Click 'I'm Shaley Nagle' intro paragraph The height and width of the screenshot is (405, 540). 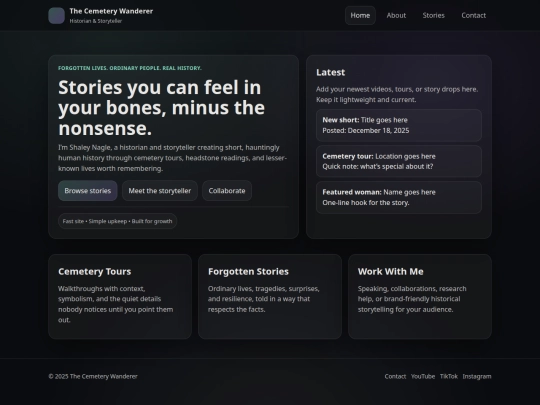pyautogui.click(x=173, y=158)
